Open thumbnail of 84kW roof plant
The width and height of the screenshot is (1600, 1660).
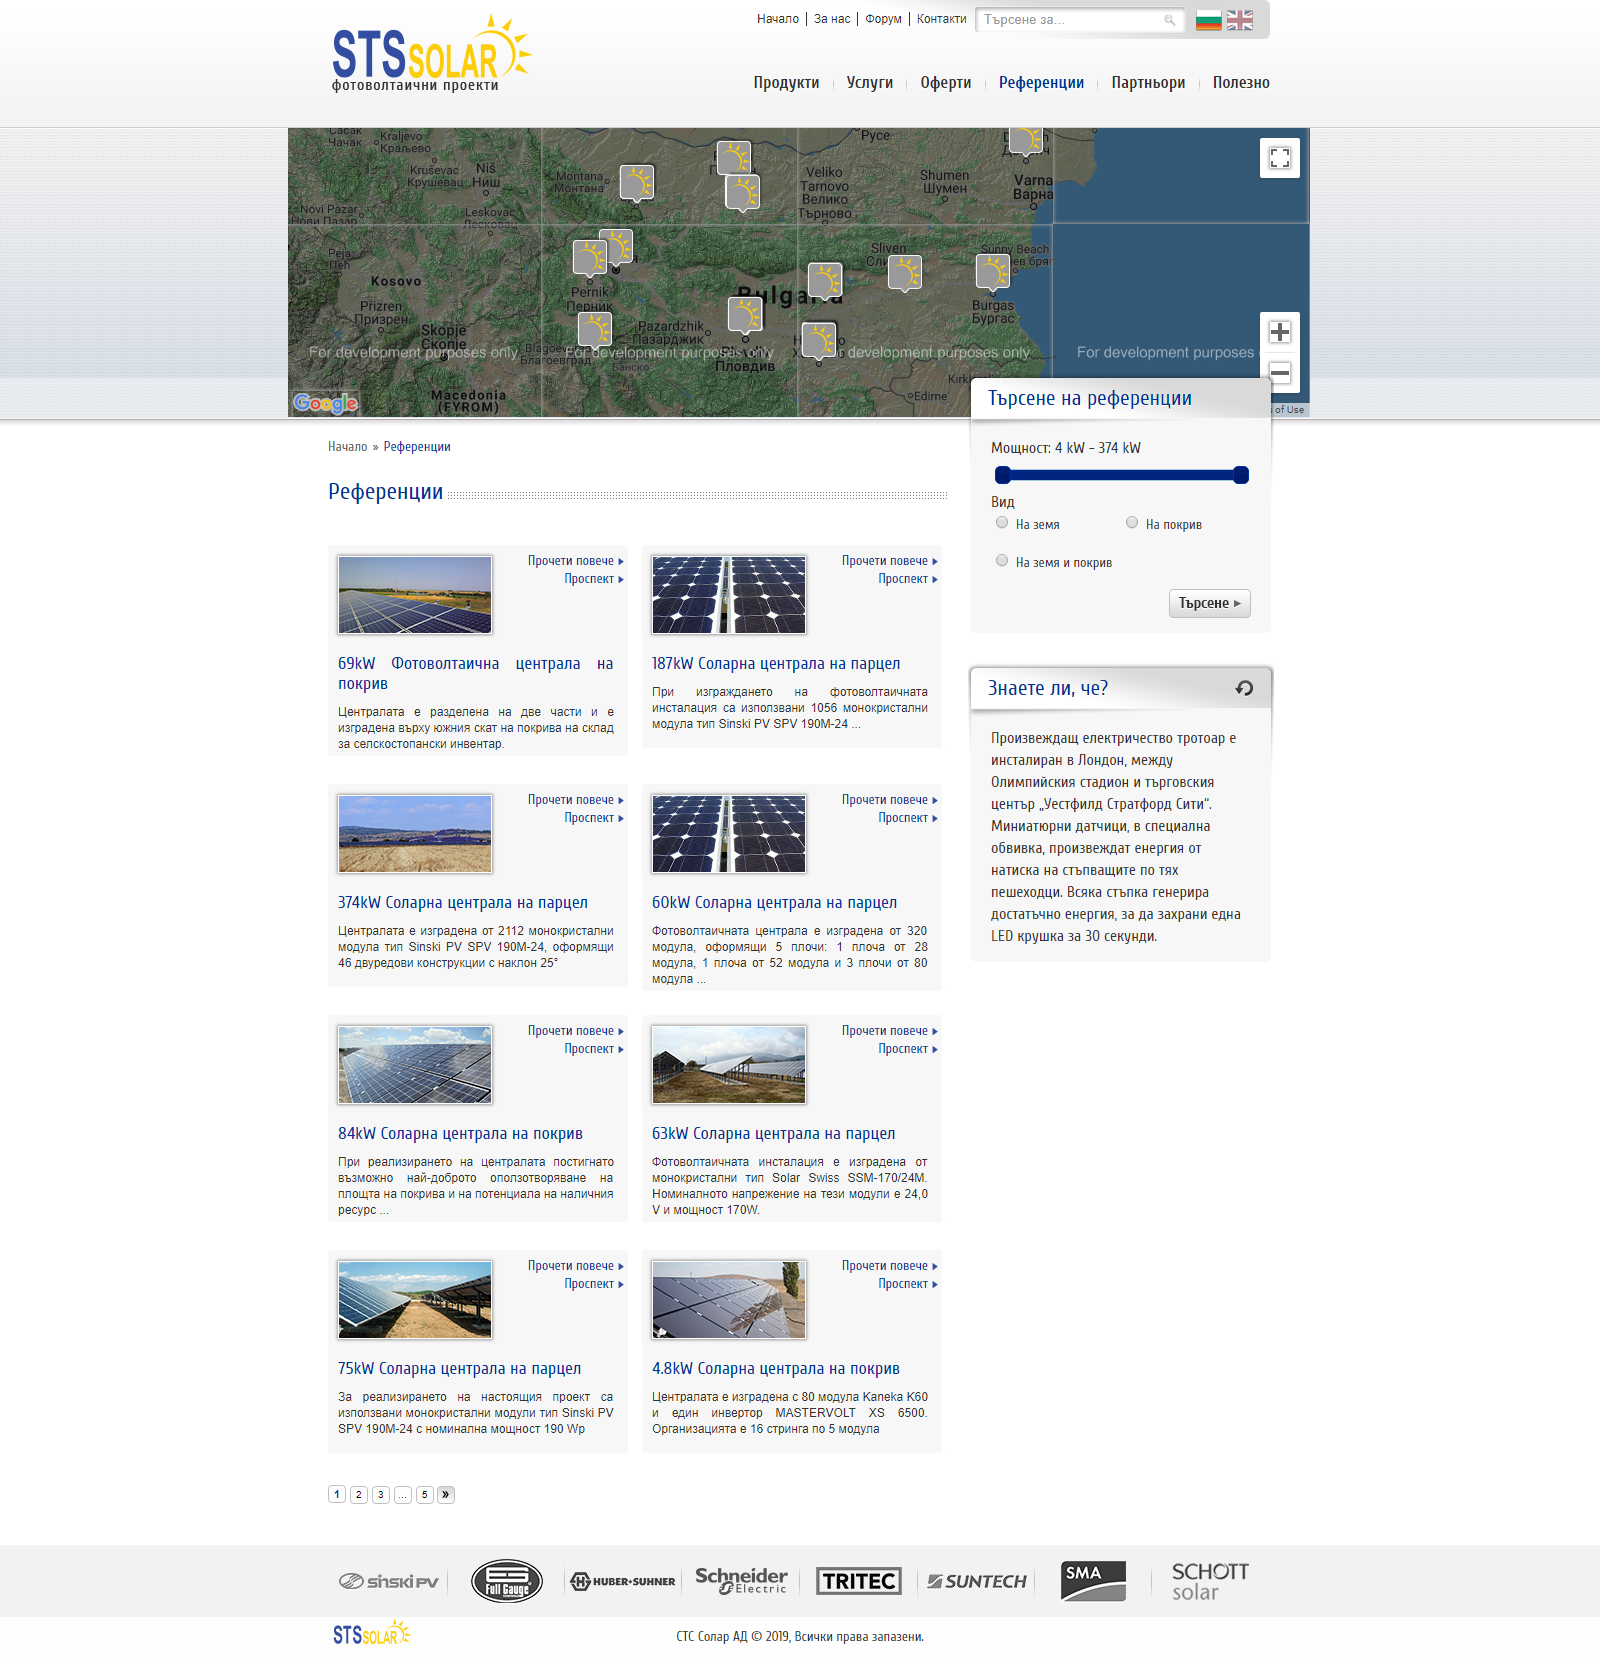coord(415,1065)
